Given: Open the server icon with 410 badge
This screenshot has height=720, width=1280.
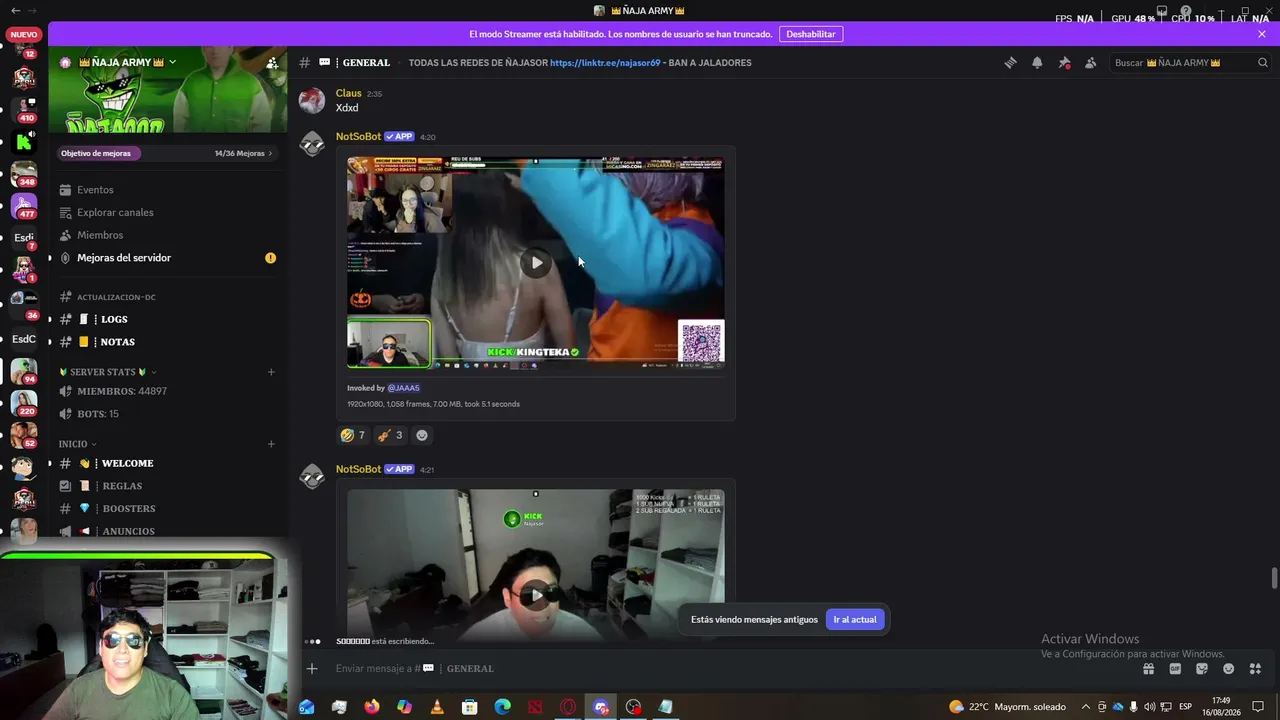Looking at the screenshot, I should pyautogui.click(x=23, y=109).
